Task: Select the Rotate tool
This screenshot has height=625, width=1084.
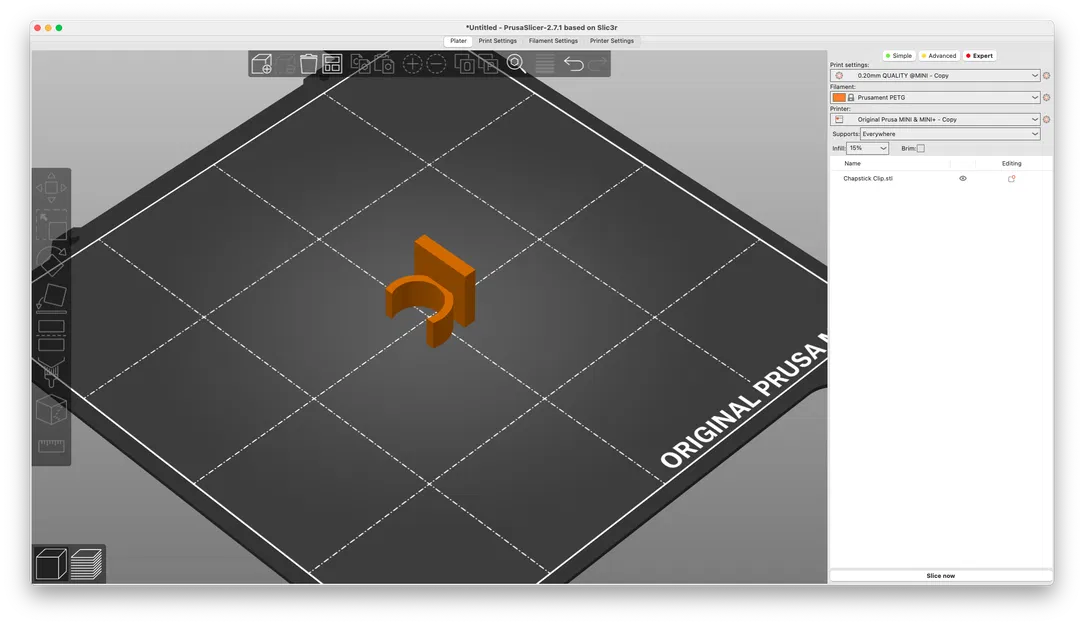Action: [x=51, y=261]
